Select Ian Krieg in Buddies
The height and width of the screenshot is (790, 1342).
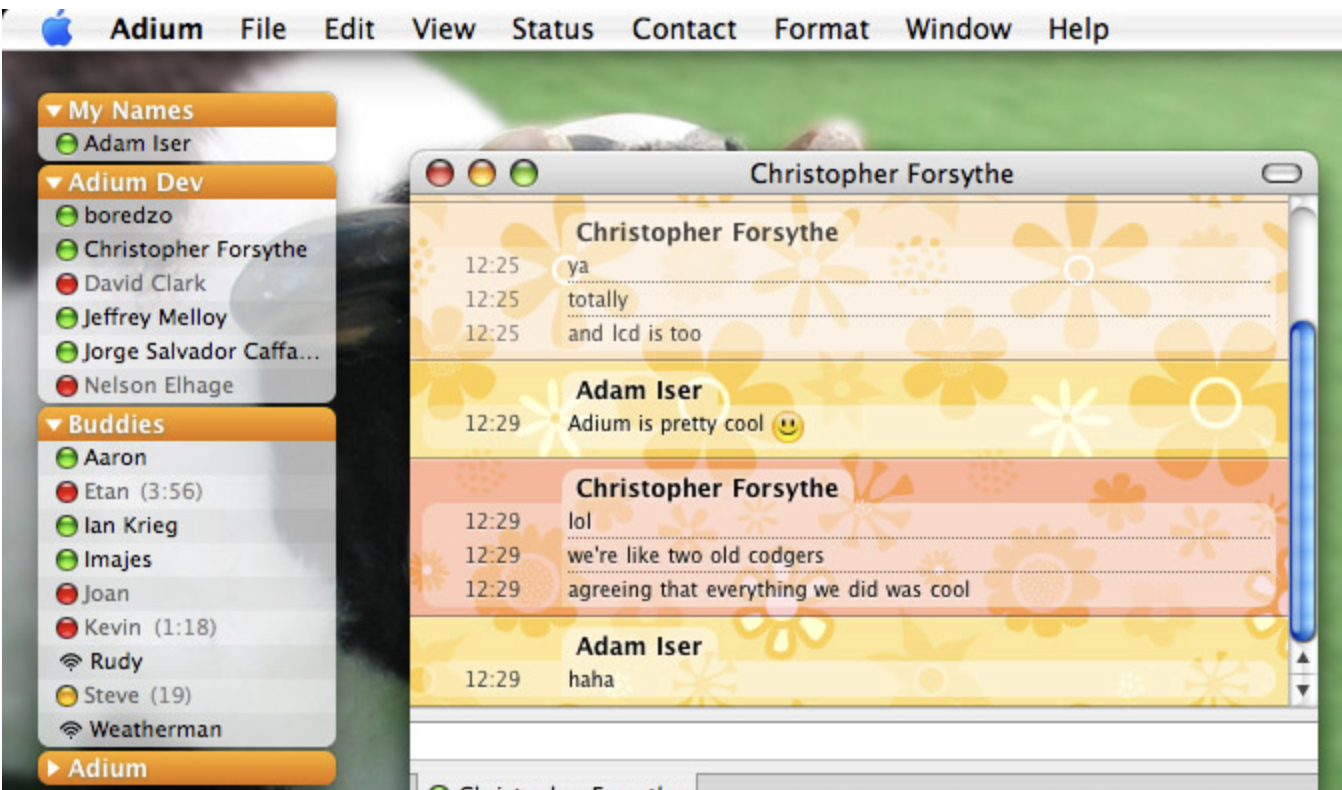[x=130, y=525]
